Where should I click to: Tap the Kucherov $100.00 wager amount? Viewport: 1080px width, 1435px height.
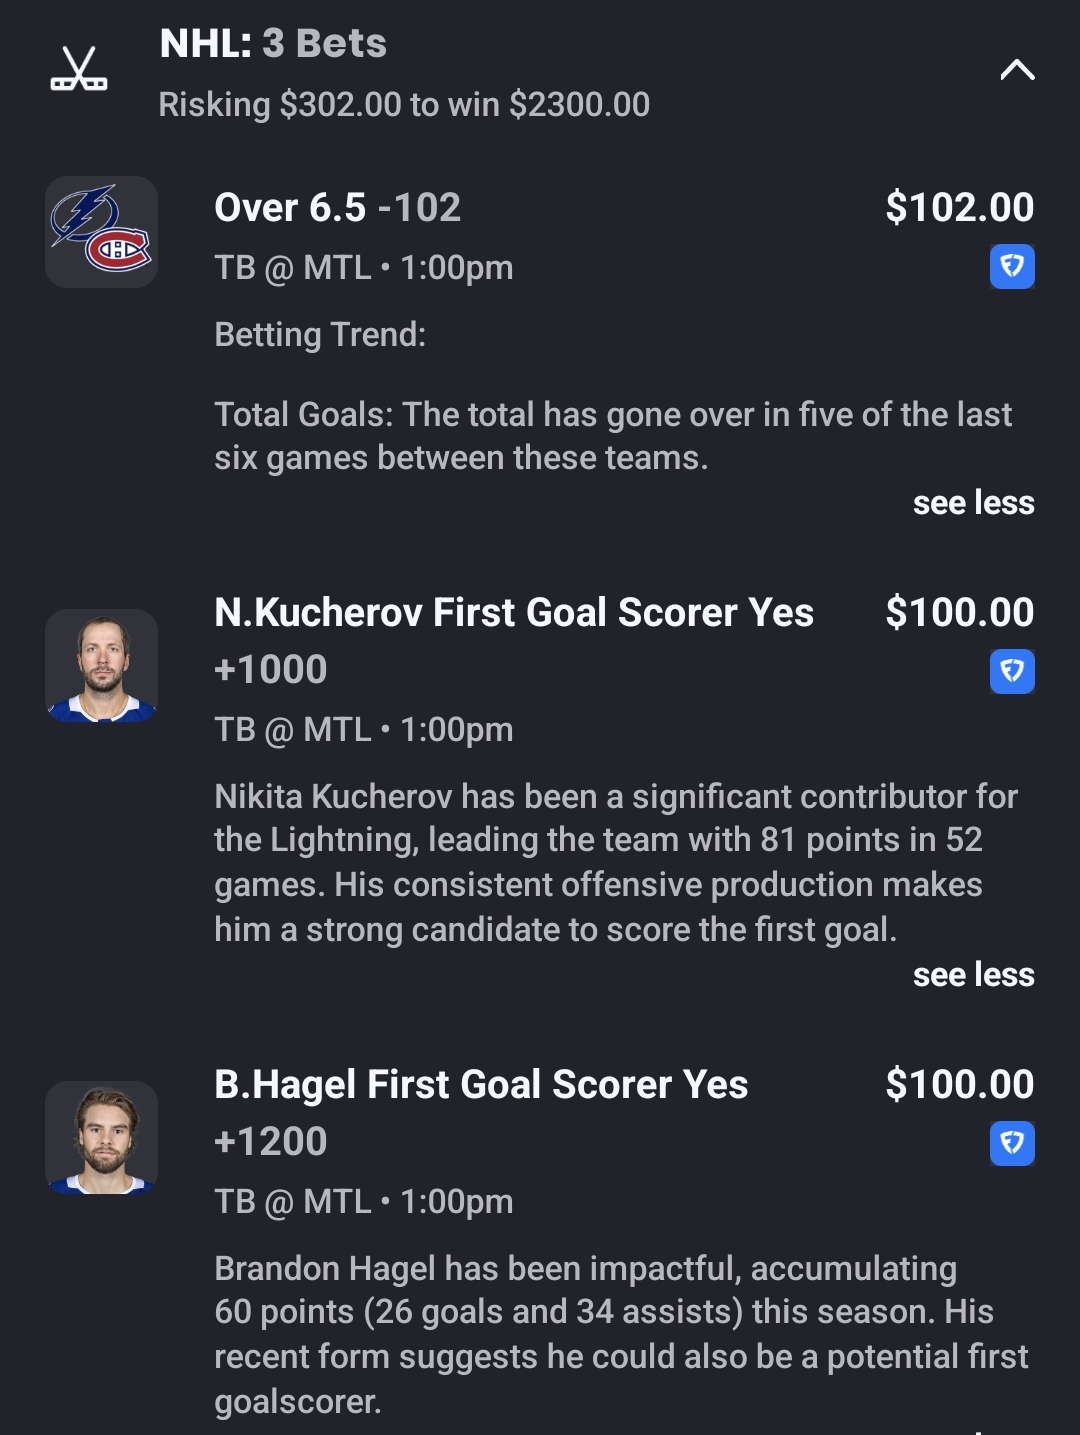(959, 613)
